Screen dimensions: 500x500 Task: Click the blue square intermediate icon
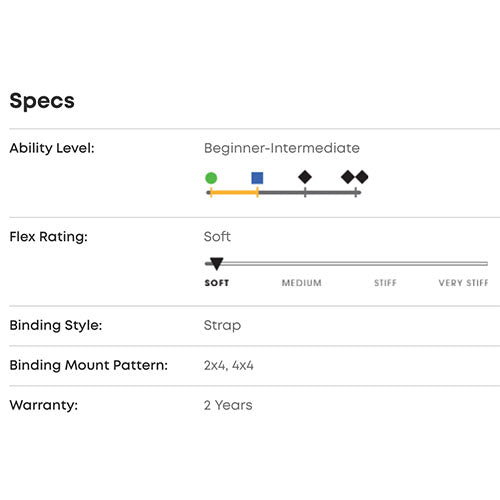(x=257, y=178)
